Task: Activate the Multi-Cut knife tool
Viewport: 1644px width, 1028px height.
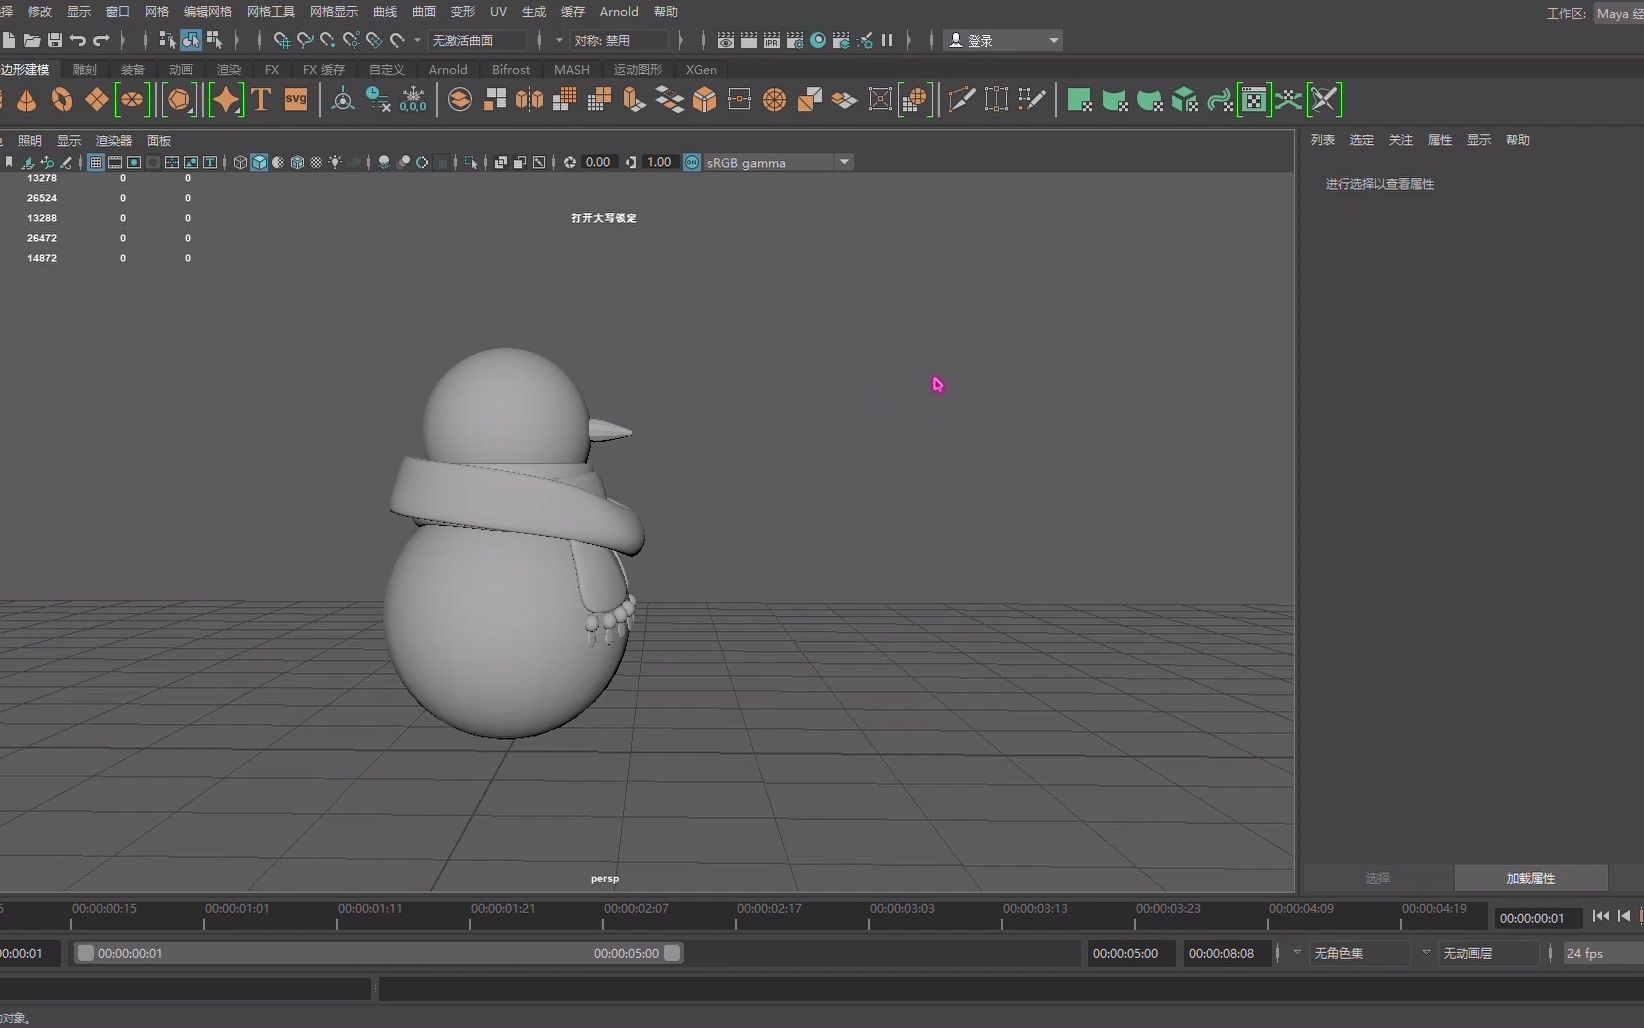Action: (x=961, y=99)
